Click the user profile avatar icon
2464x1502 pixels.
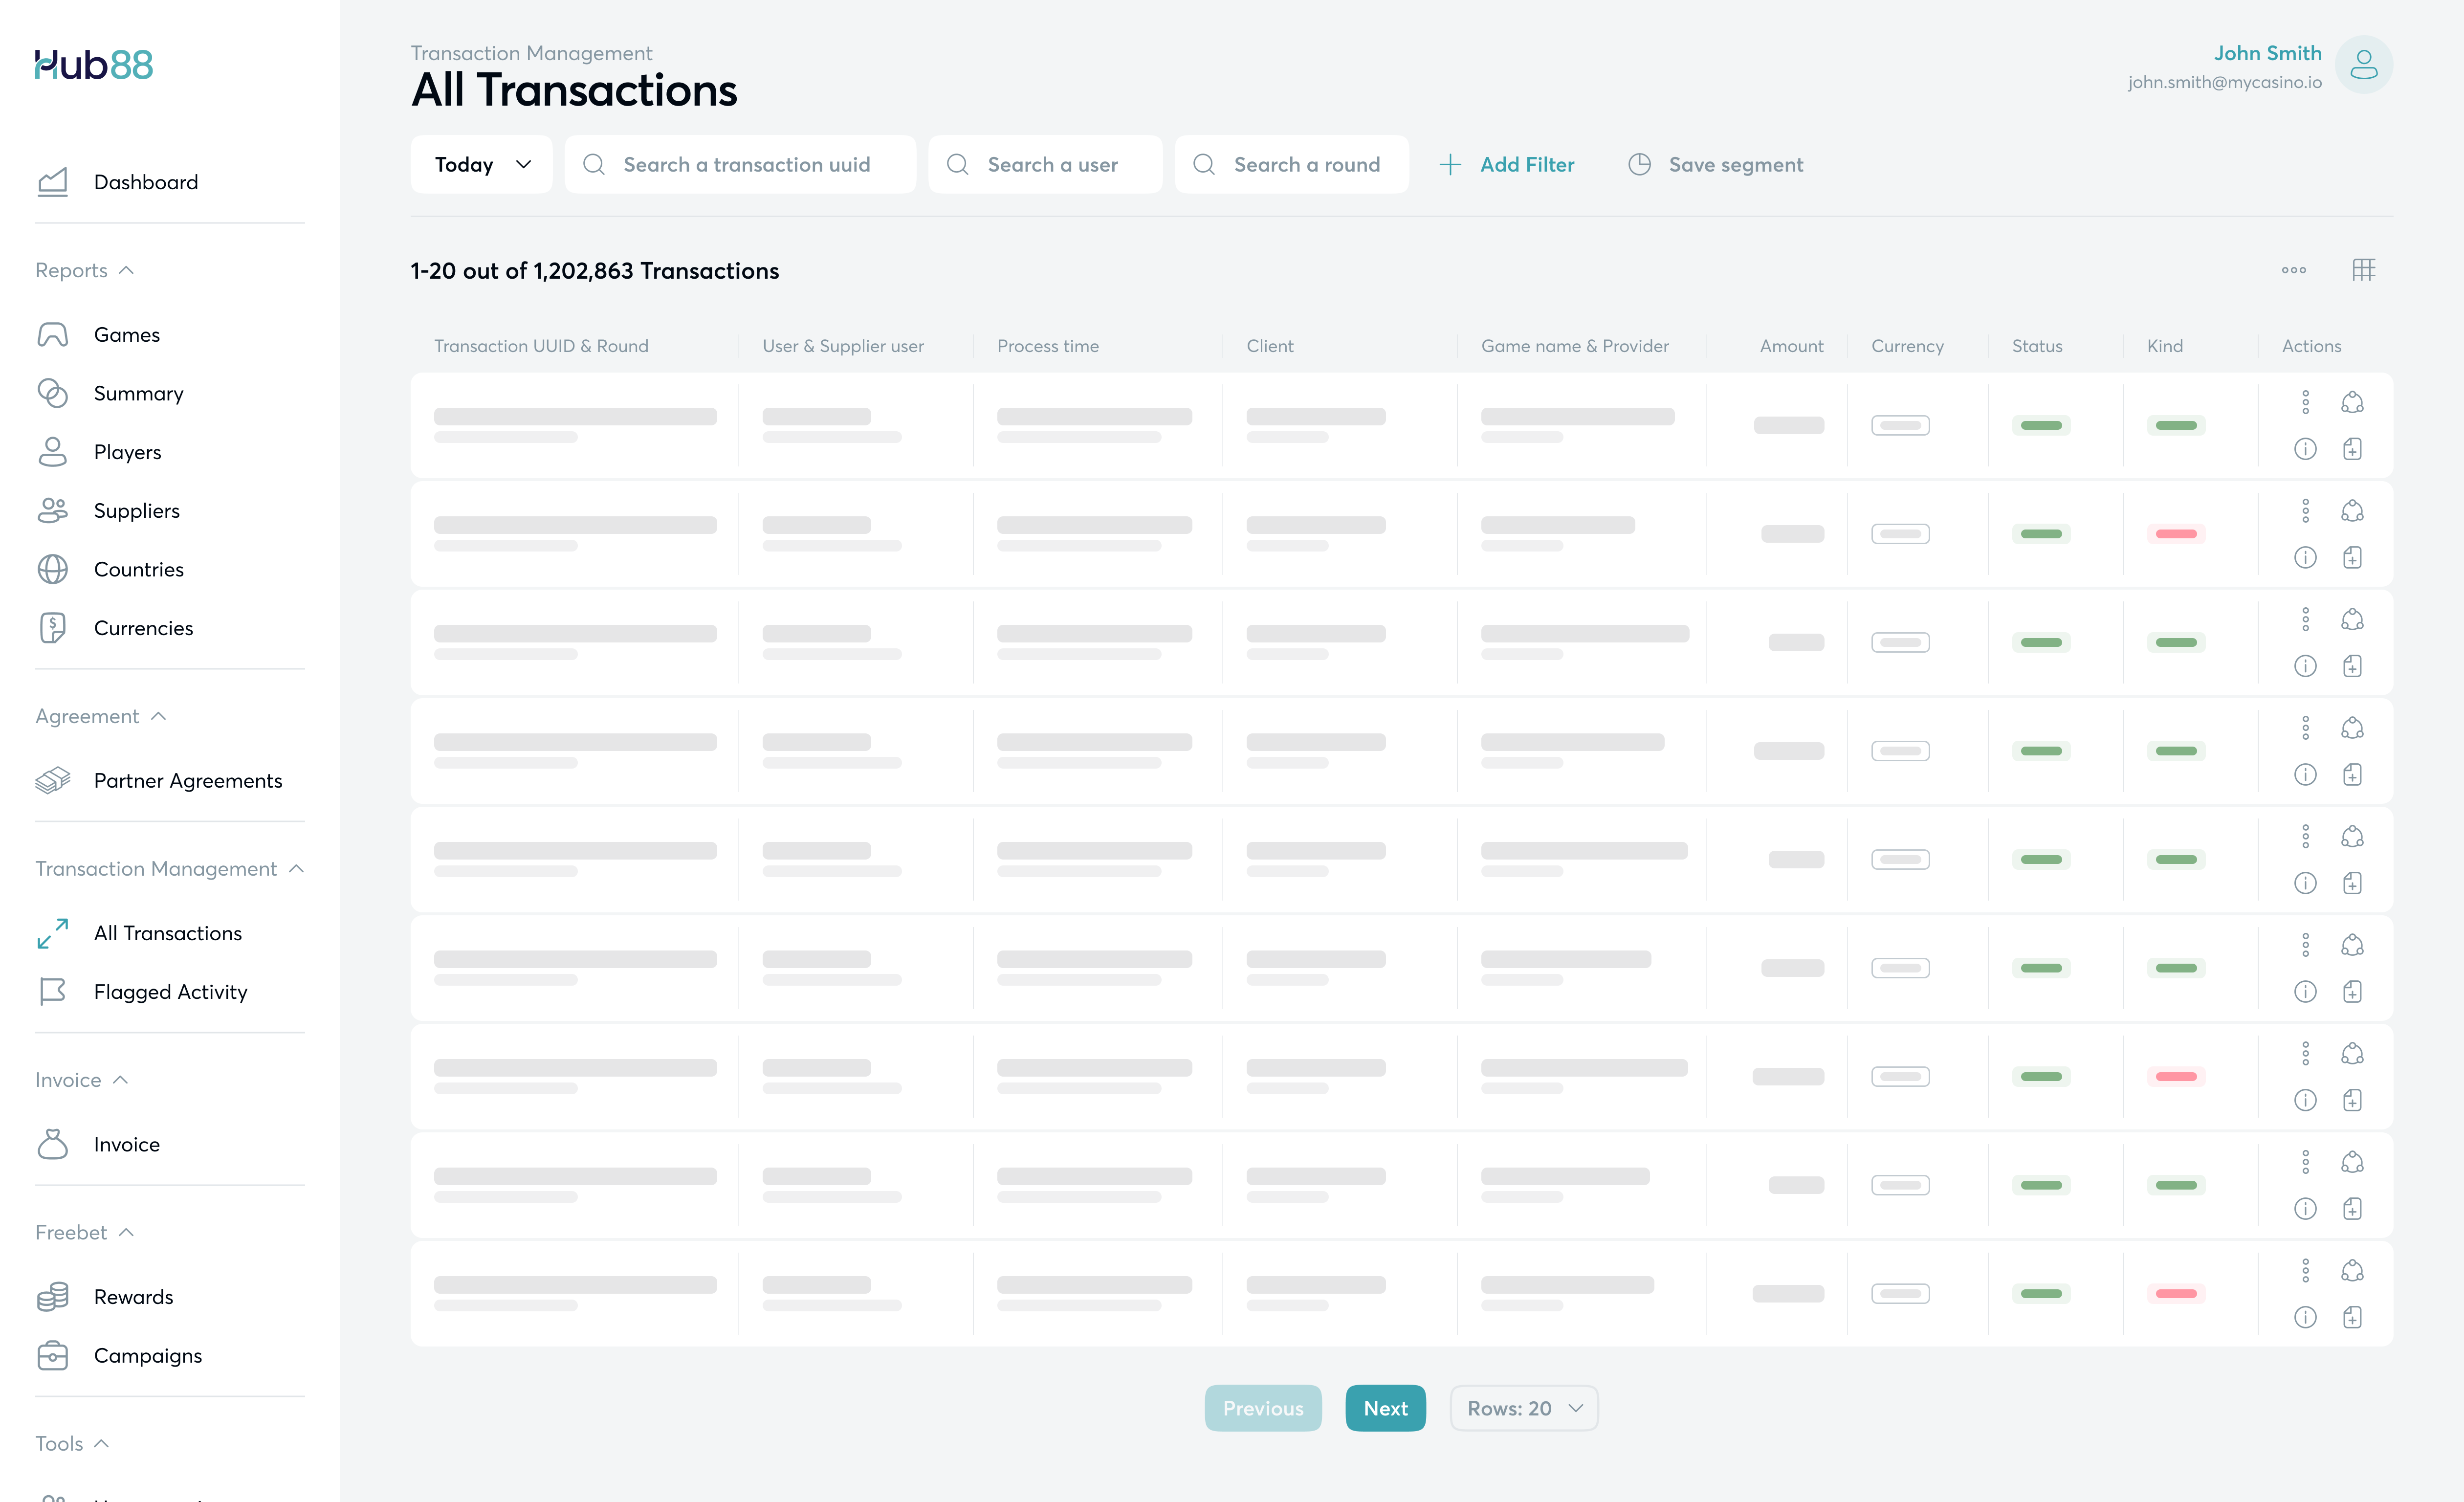[2363, 65]
